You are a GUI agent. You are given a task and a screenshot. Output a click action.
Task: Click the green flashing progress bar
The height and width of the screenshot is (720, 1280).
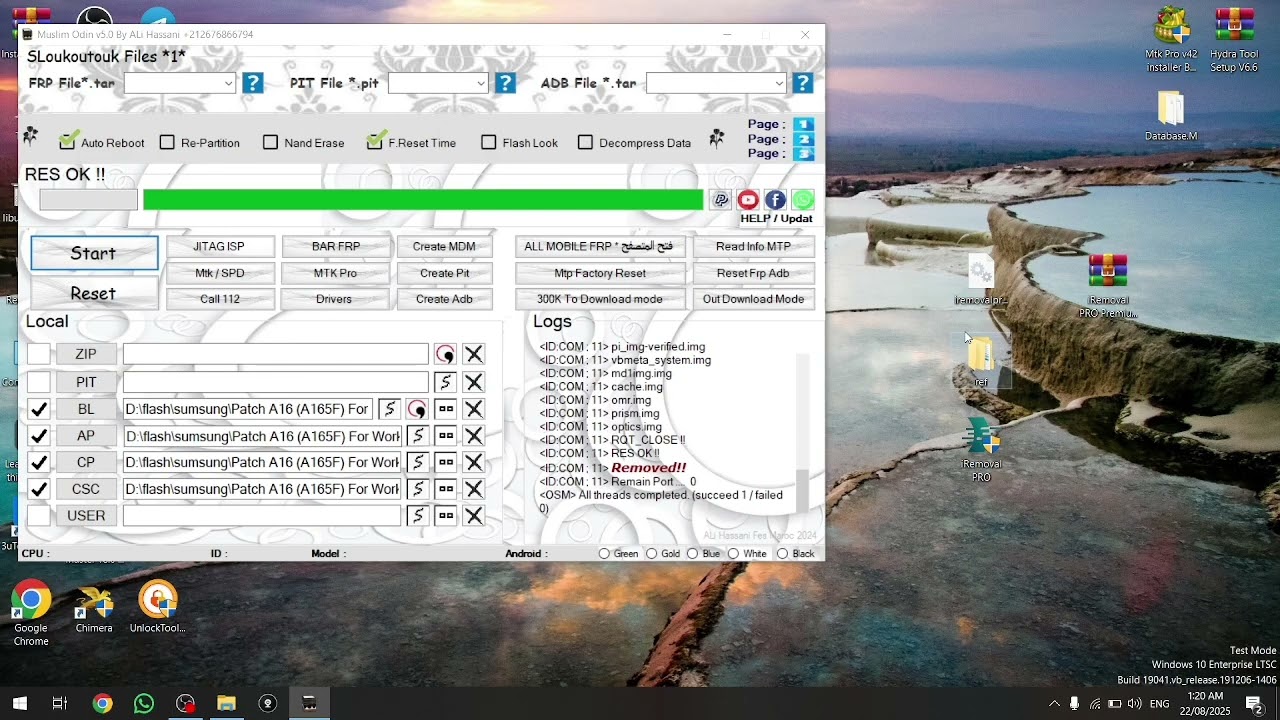coord(423,200)
